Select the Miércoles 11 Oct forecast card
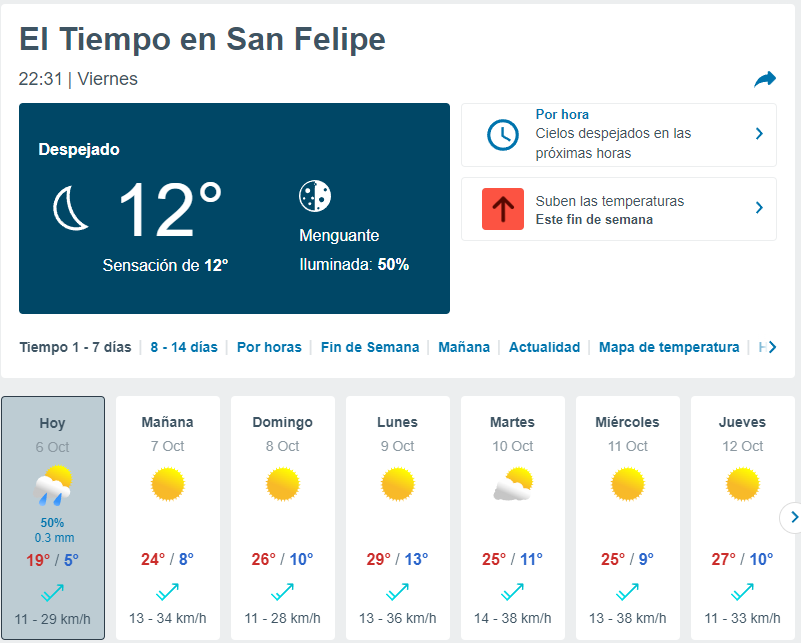801x643 pixels. coord(628,518)
